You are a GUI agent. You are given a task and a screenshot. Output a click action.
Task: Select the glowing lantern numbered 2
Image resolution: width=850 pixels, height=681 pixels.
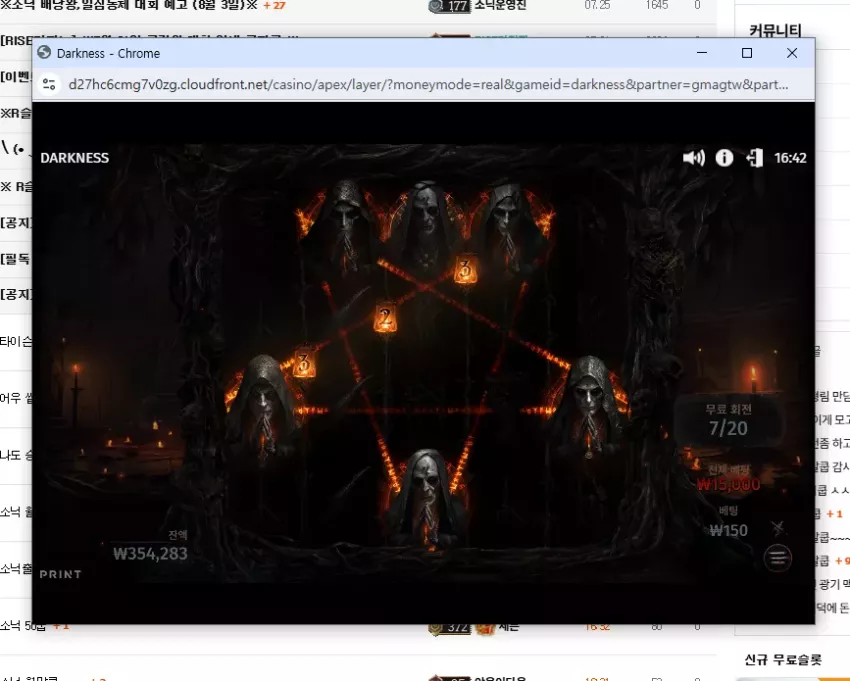pyautogui.click(x=385, y=317)
